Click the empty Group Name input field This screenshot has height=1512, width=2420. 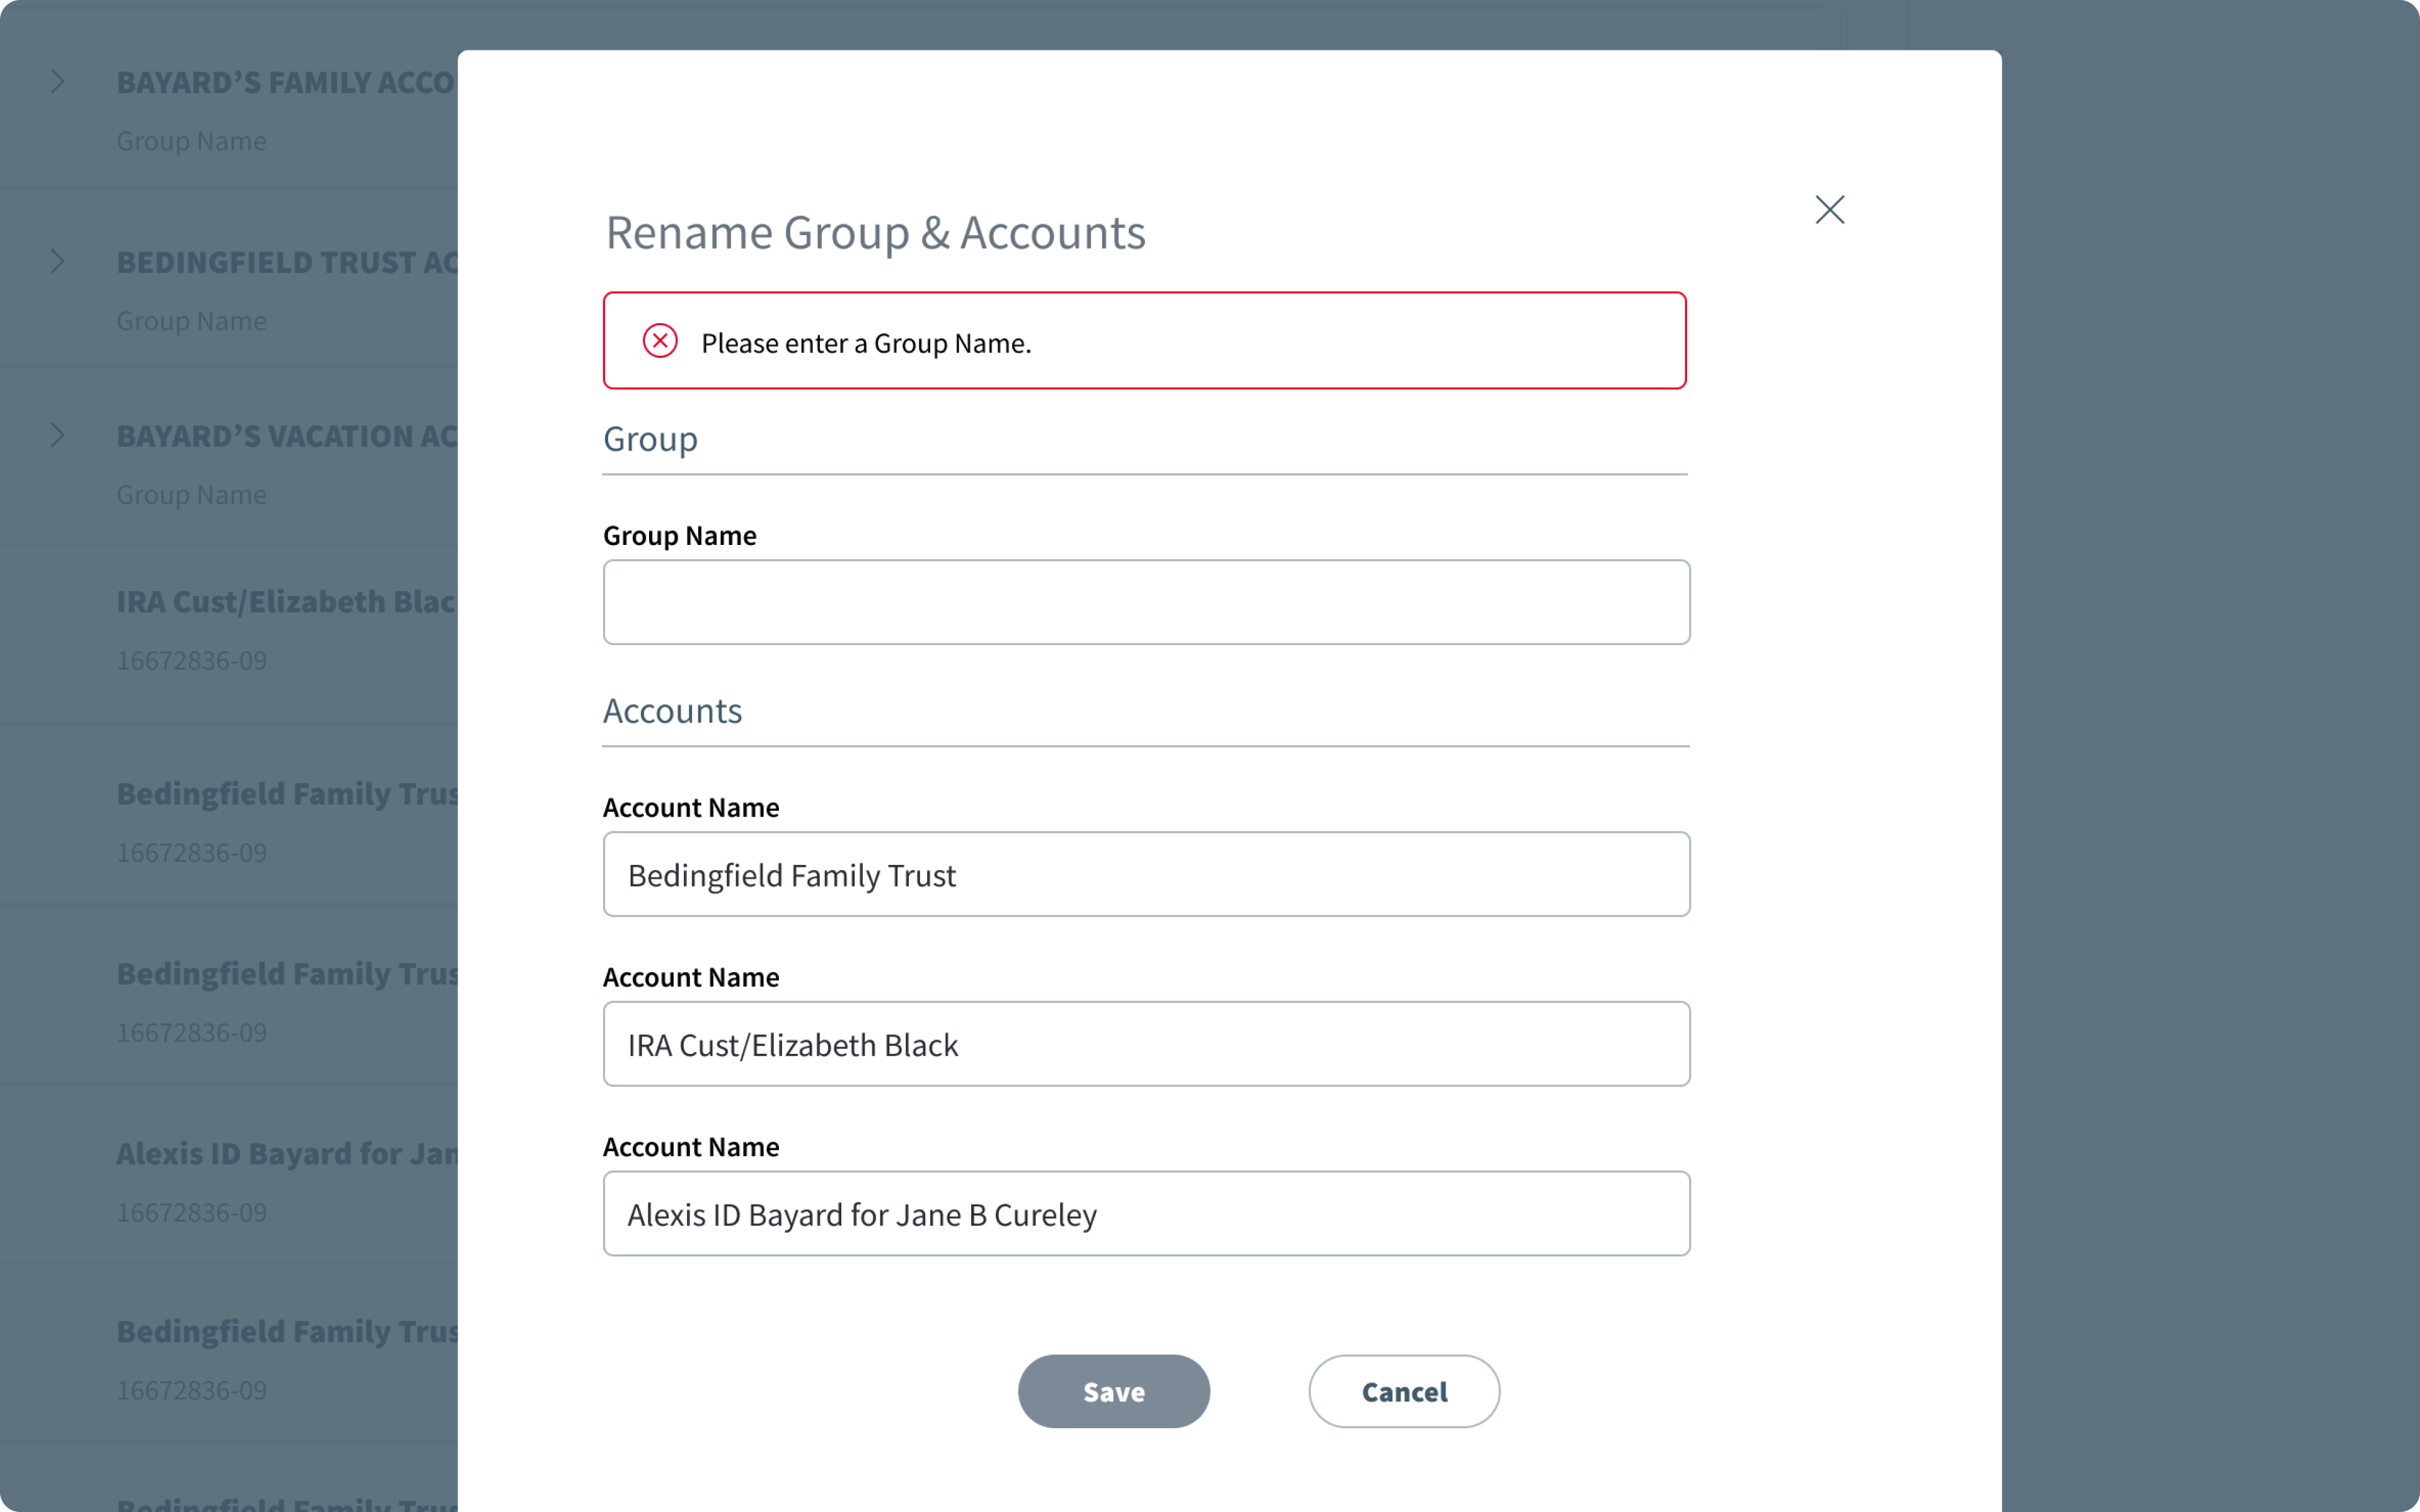[x=1146, y=602]
